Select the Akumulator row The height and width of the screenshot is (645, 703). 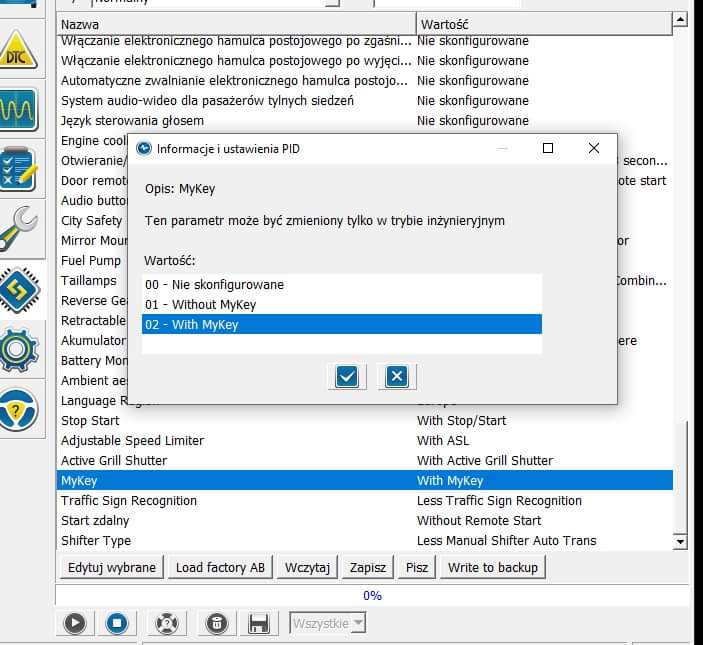tap(92, 341)
